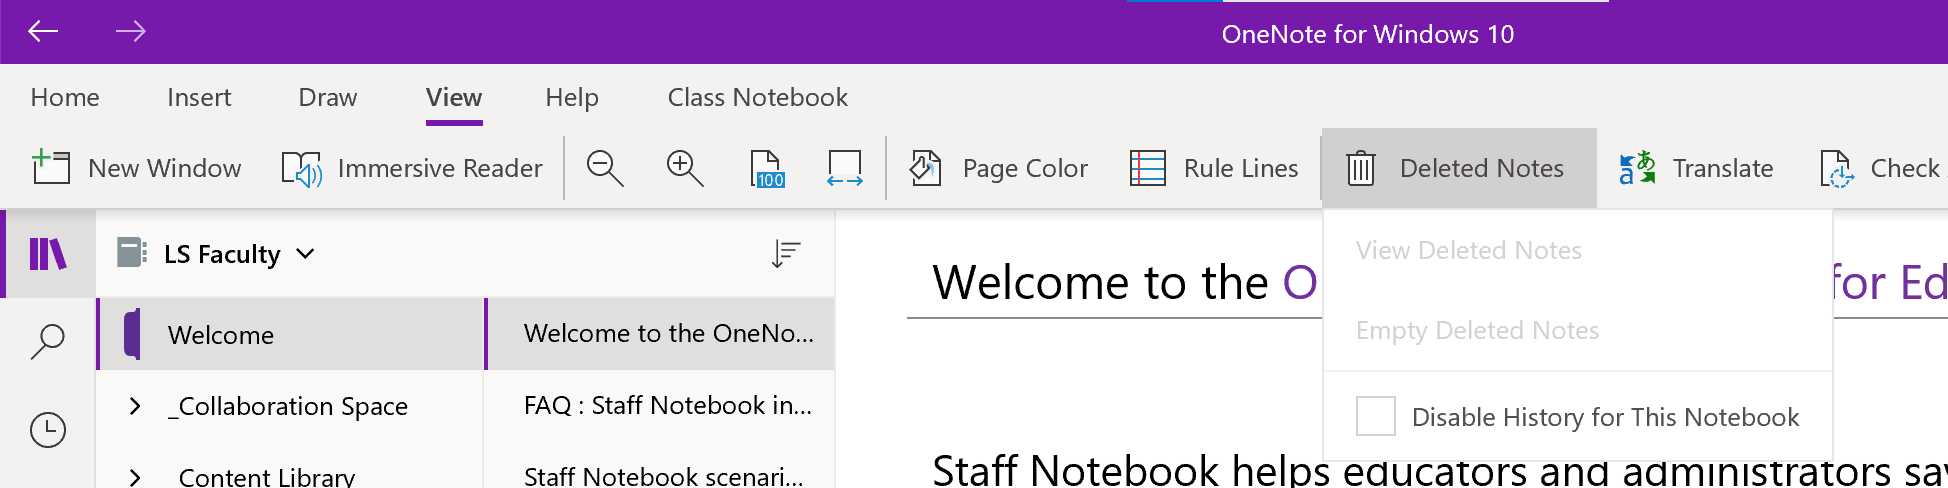This screenshot has height=488, width=1948.
Task: Open the Page Color picker
Action: click(998, 168)
